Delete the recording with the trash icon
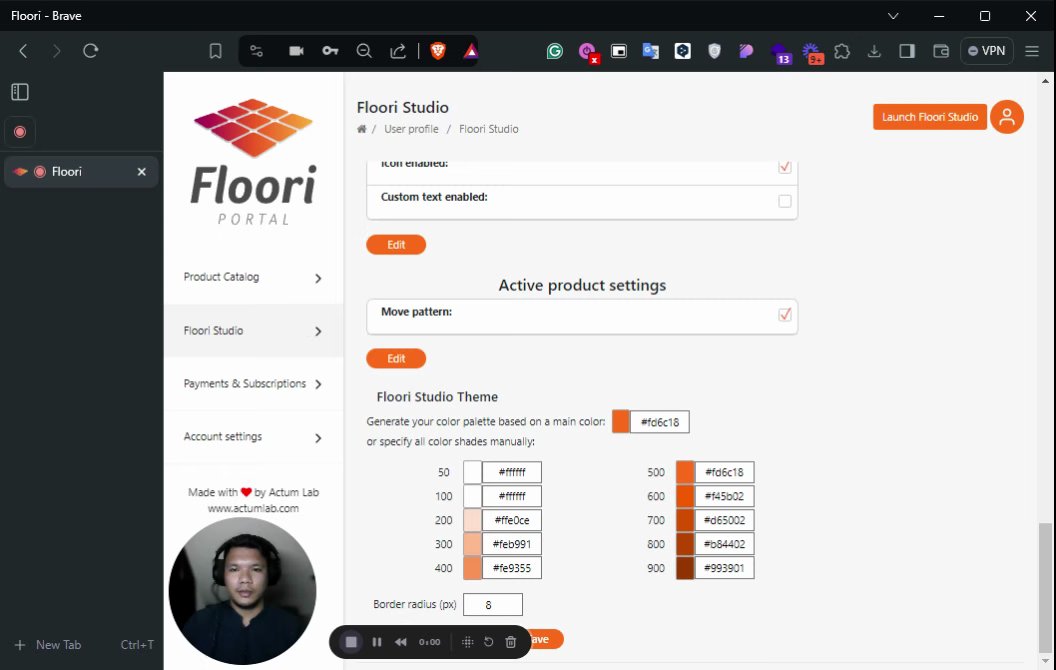This screenshot has height=670, width=1056. (x=510, y=642)
